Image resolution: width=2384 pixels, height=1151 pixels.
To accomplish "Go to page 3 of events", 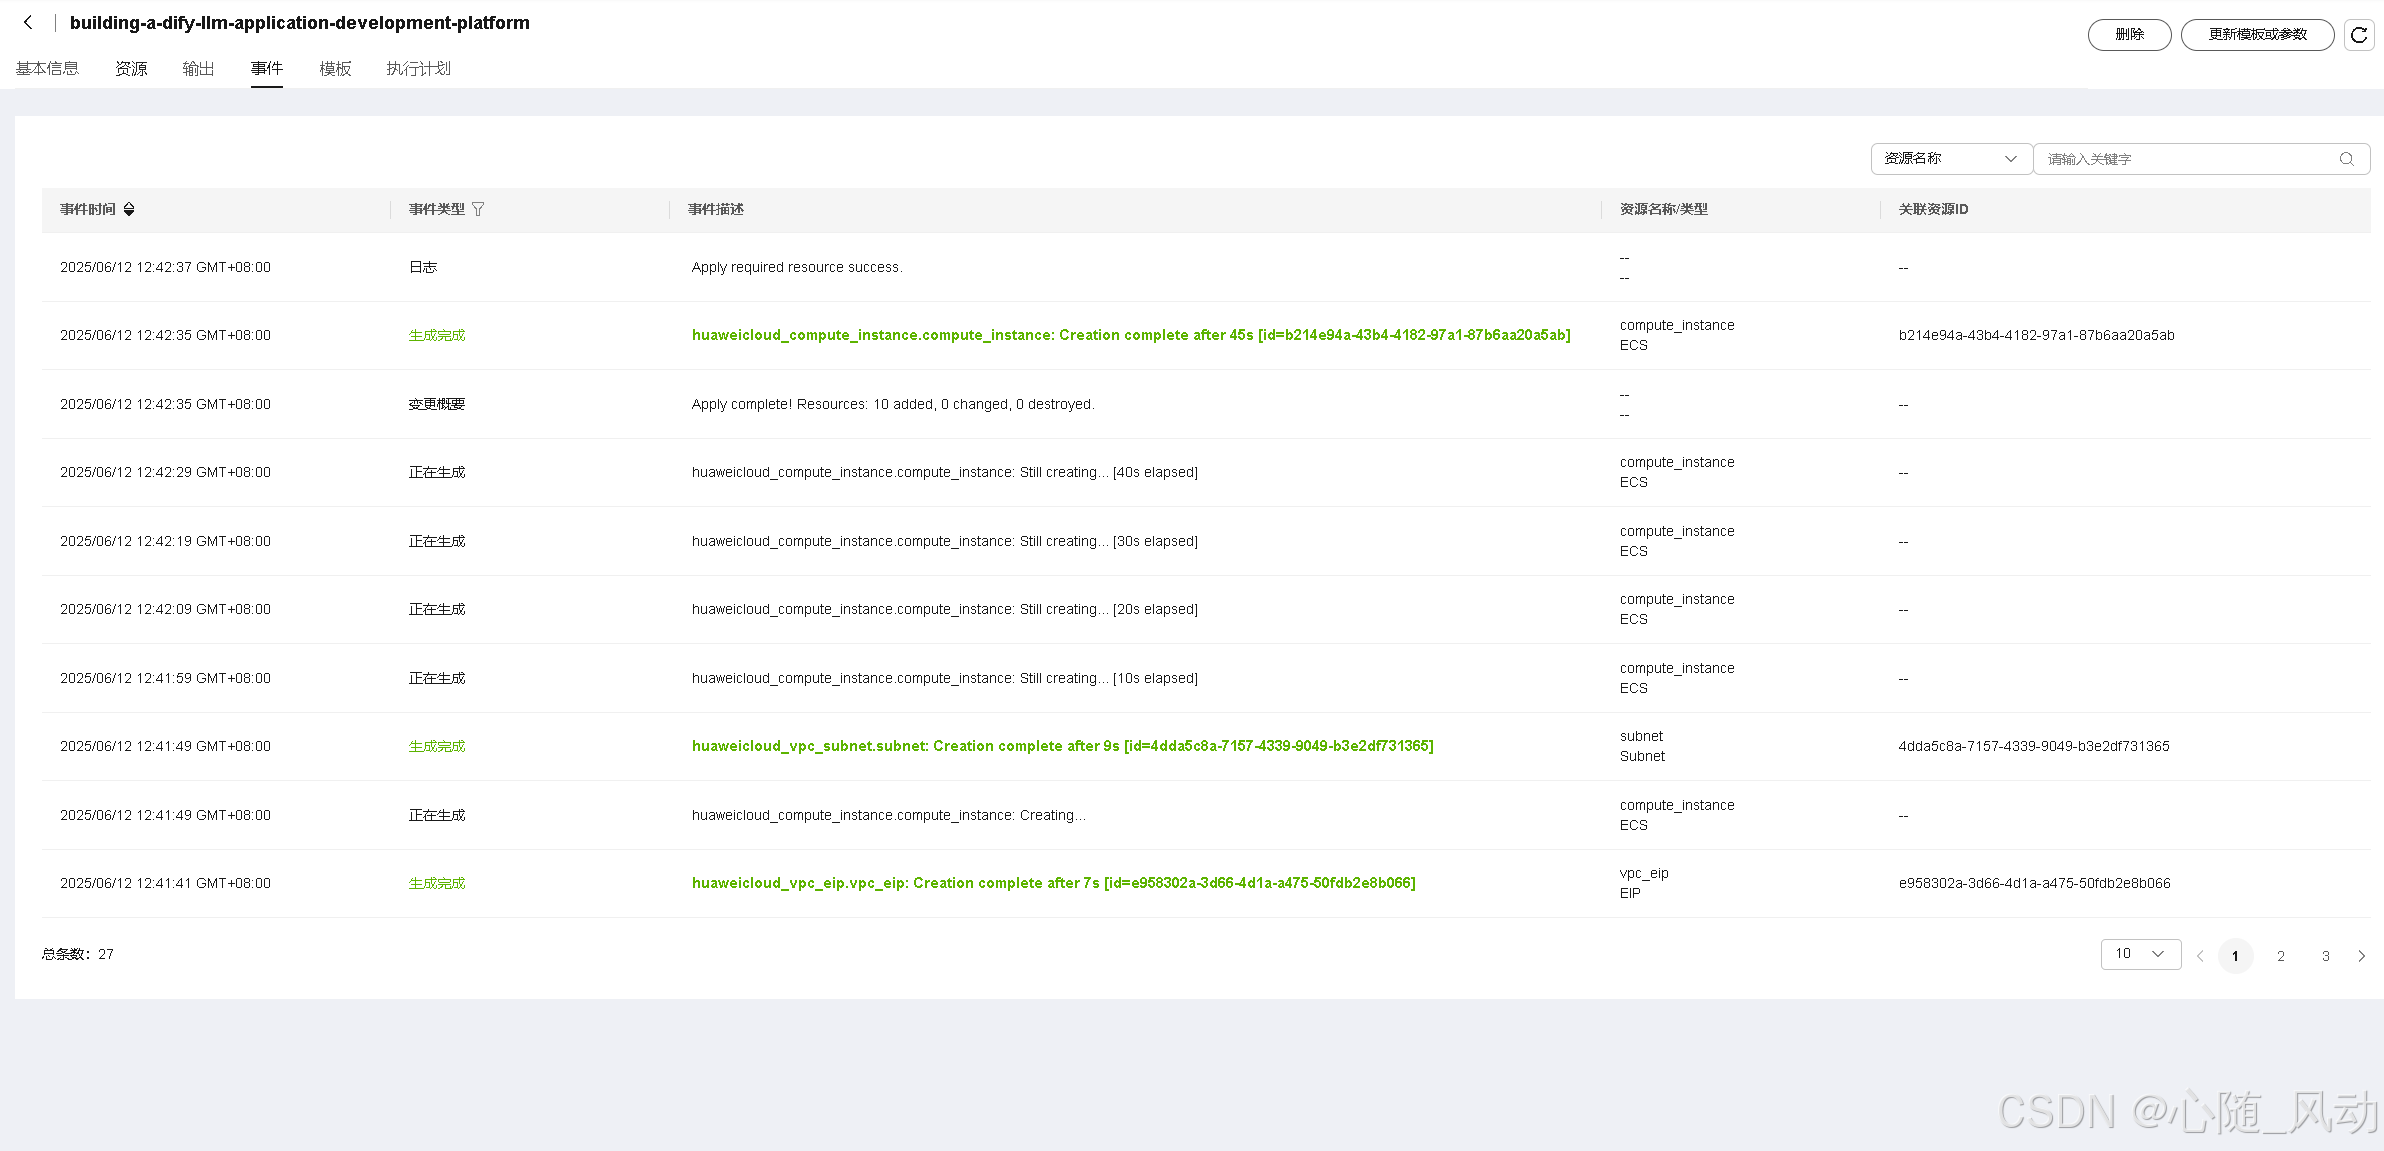I will 2325,956.
